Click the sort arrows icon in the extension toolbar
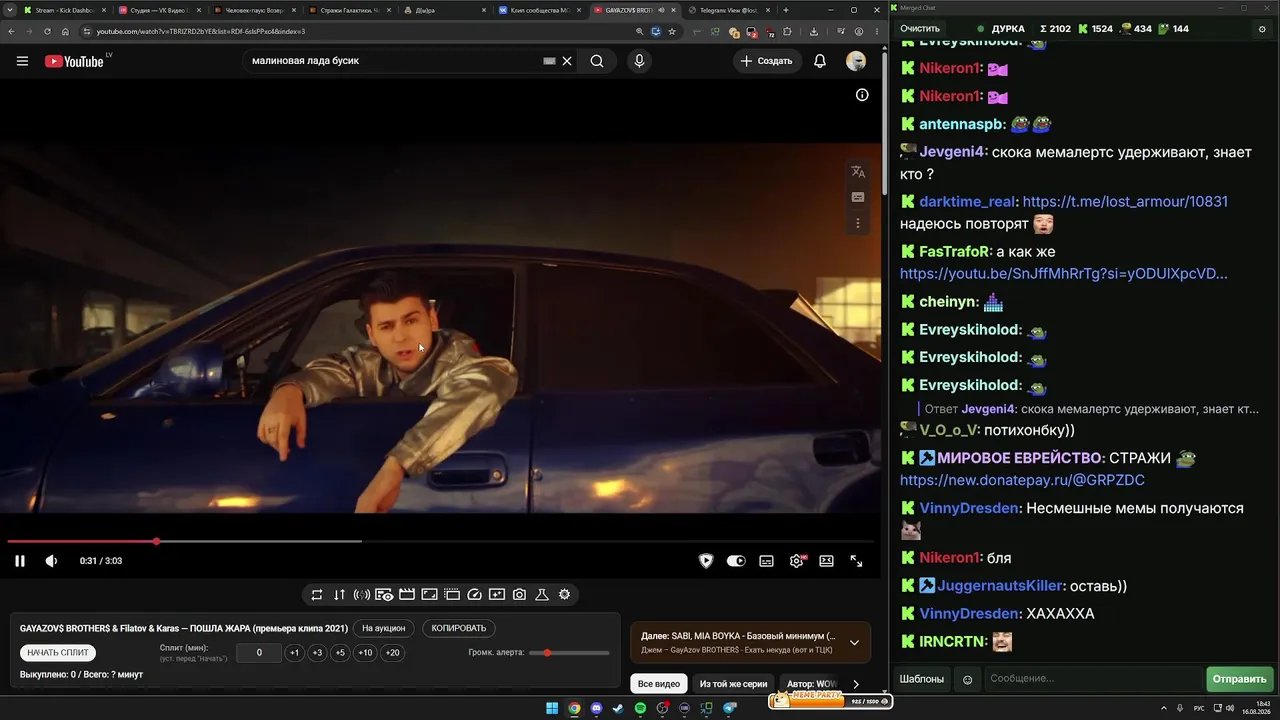 (340, 594)
